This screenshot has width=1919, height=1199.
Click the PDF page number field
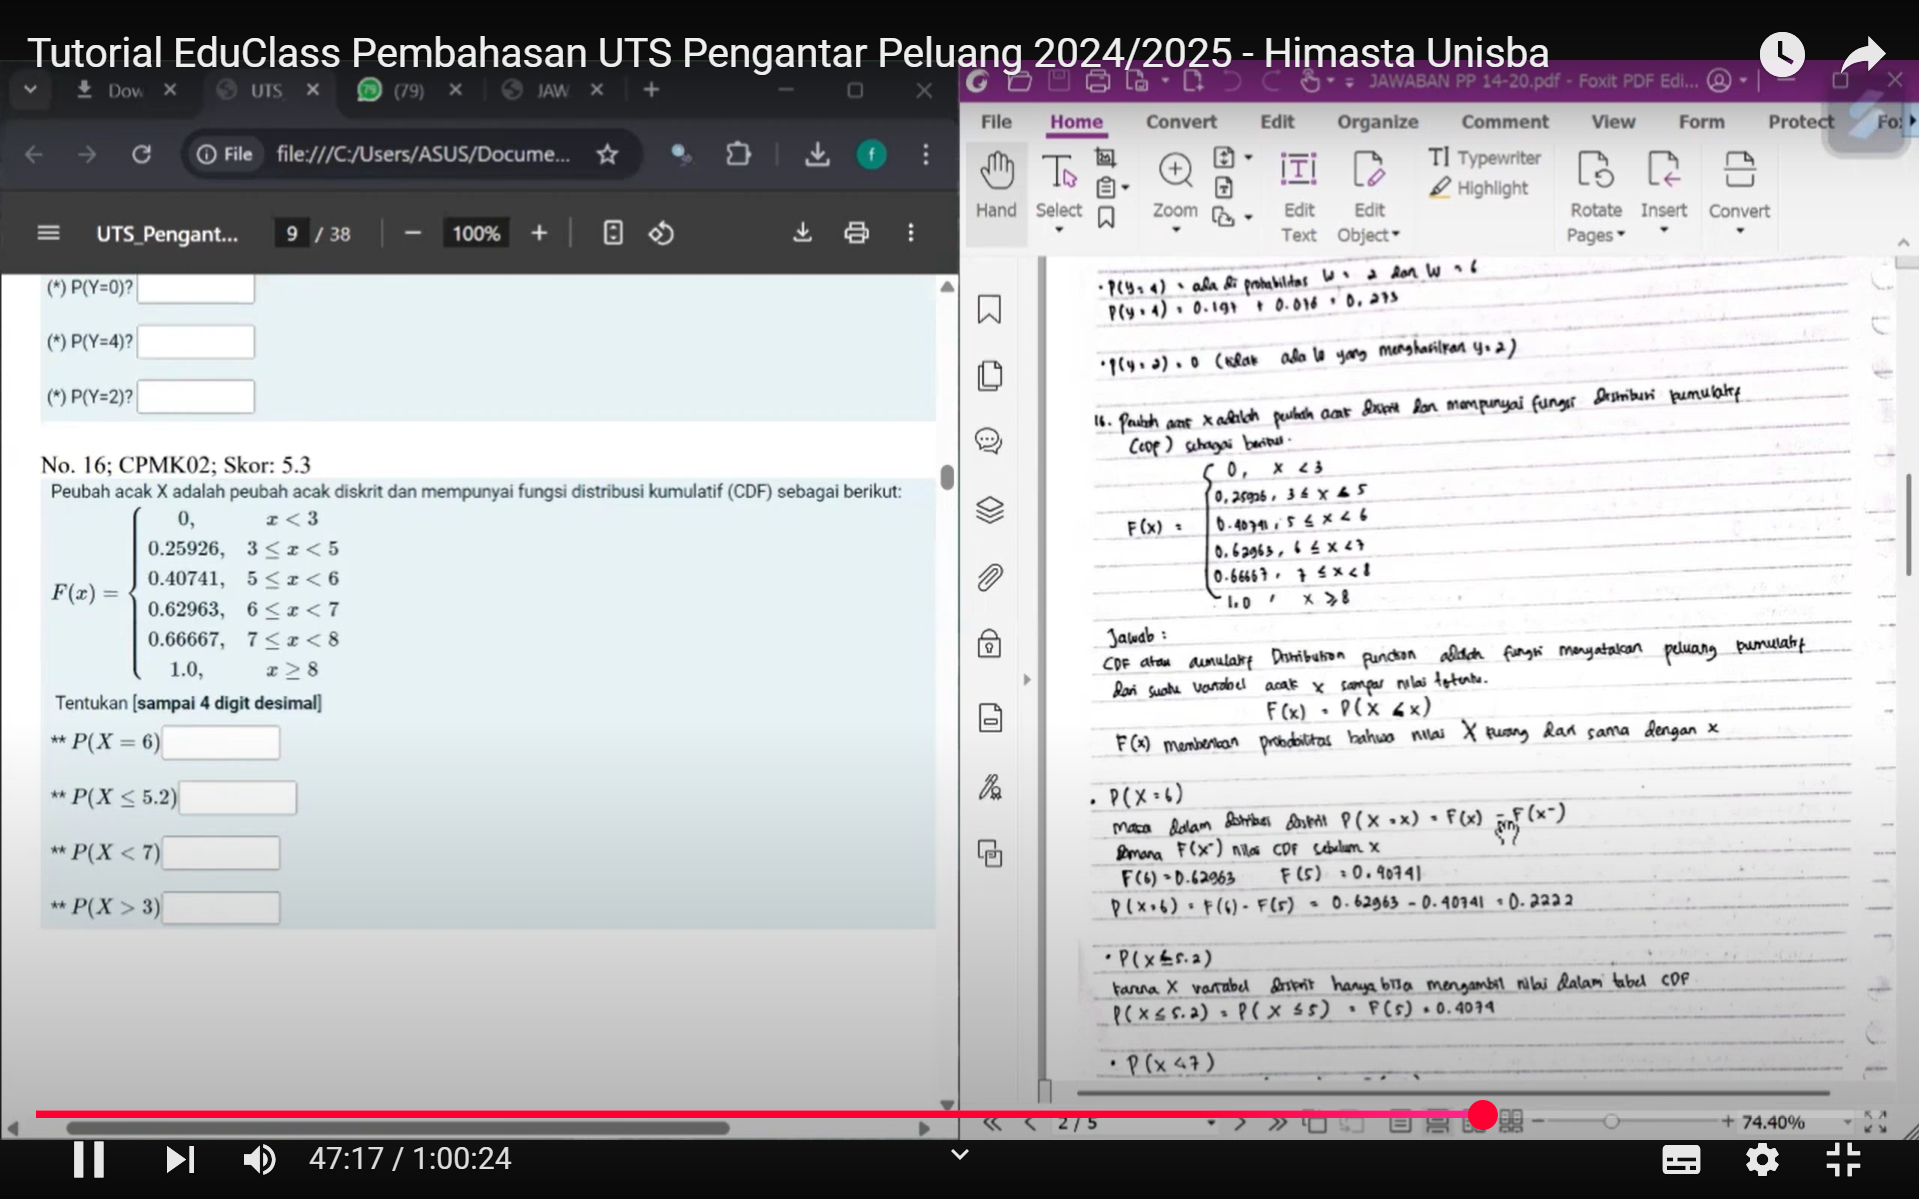291,234
